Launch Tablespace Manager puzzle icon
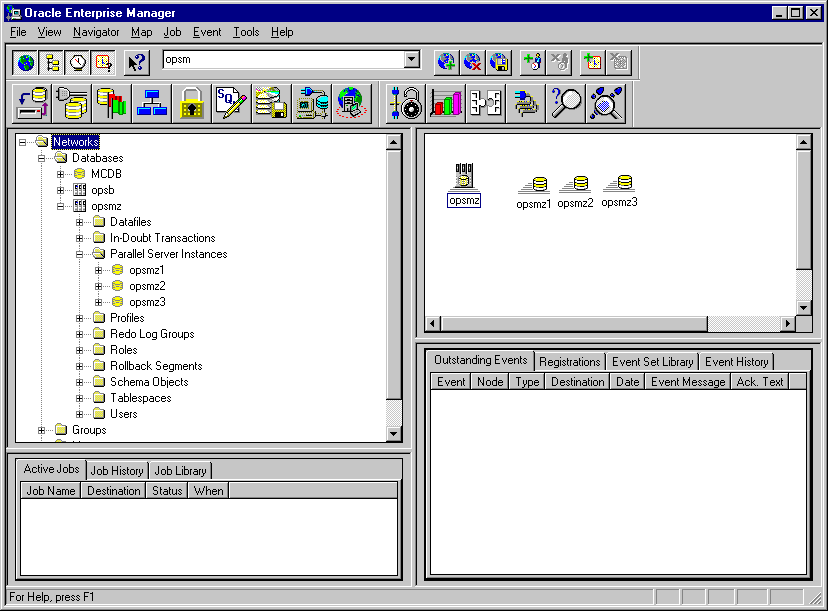This screenshot has width=828, height=611. 486,103
